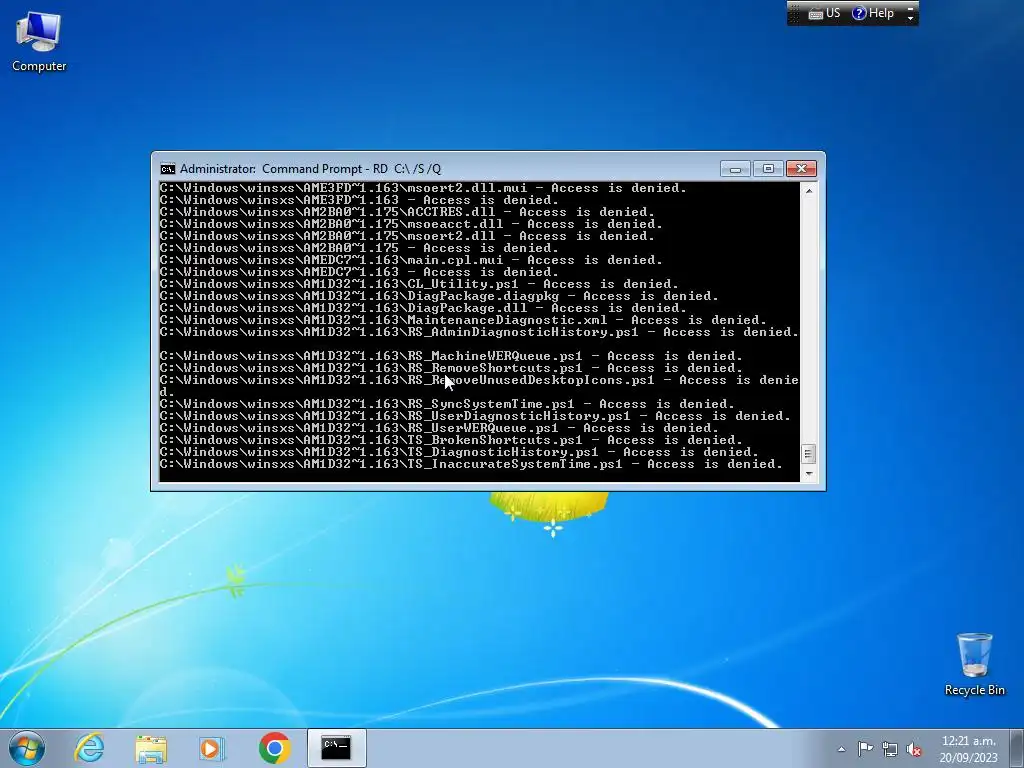Click the MaintenanceDiagnostic.xml line
This screenshot has width=1024, height=768.
coord(463,320)
